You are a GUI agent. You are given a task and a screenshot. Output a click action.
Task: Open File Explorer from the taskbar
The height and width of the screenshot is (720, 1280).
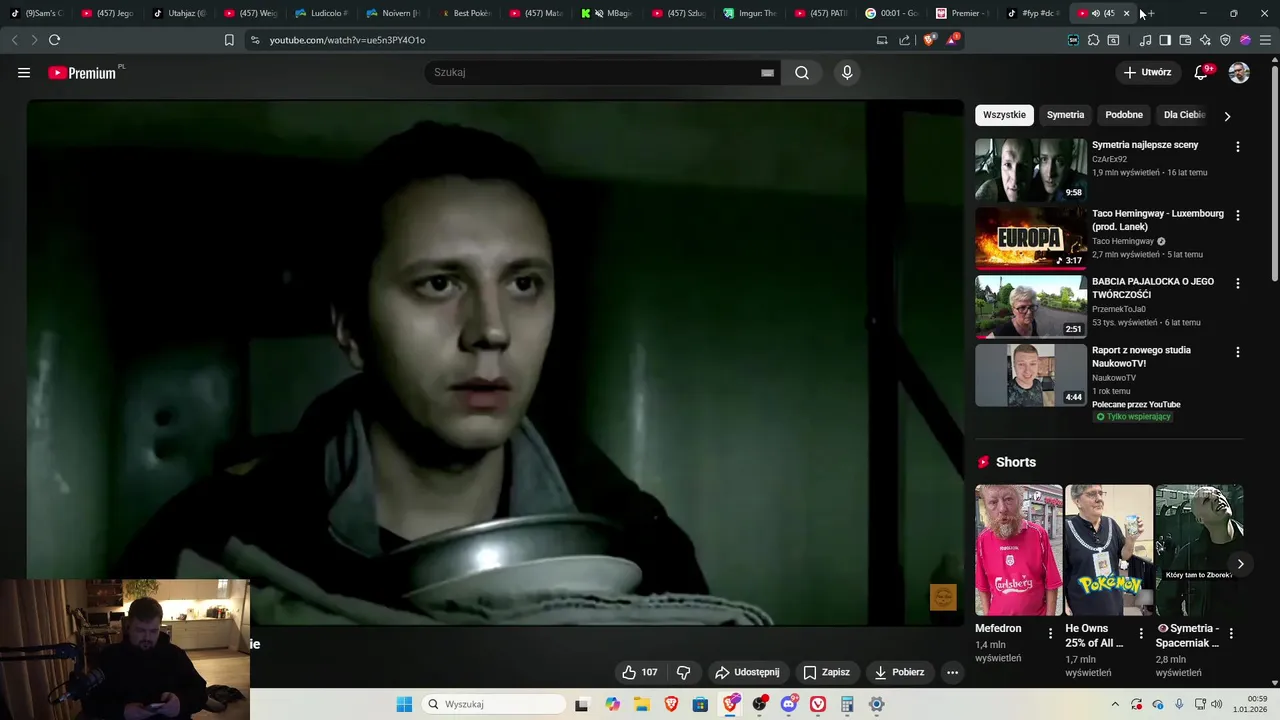pos(641,704)
